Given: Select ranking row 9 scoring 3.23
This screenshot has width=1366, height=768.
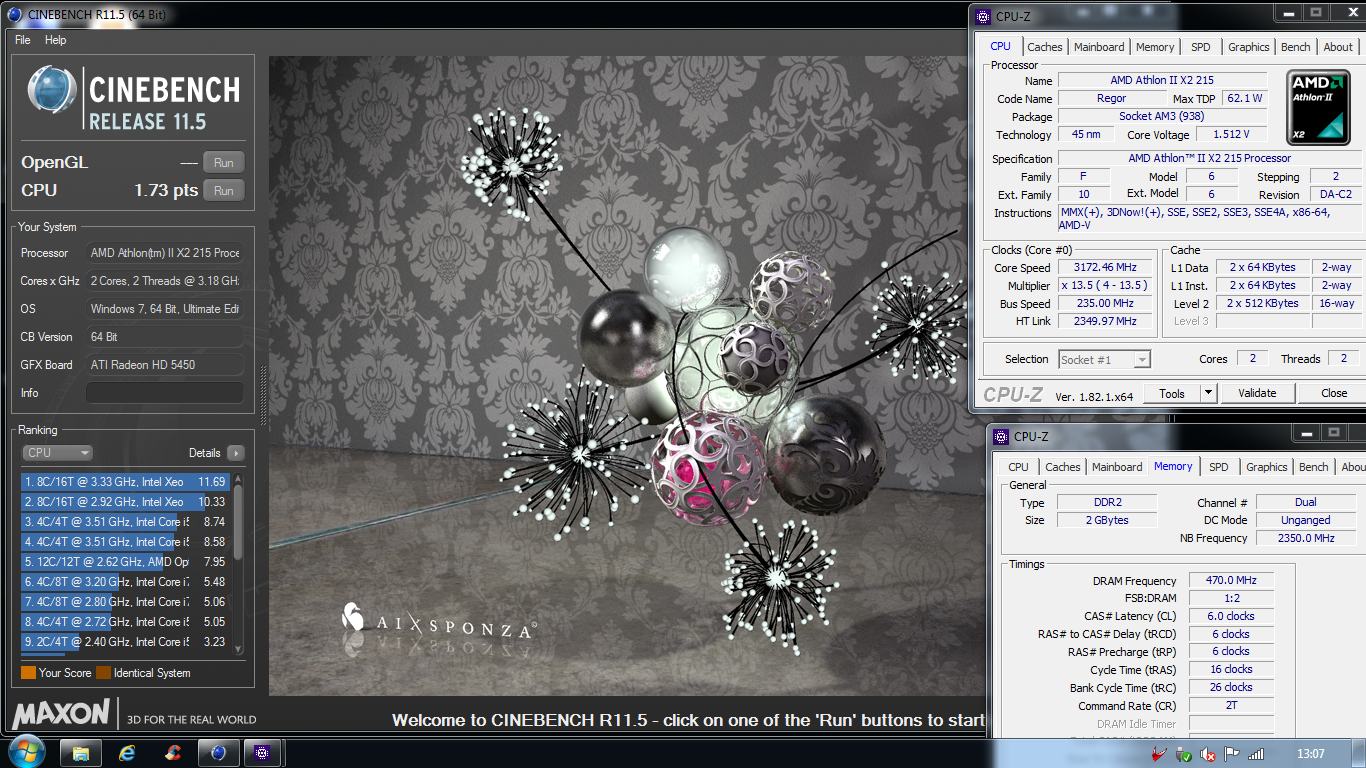Looking at the screenshot, I should 126,642.
